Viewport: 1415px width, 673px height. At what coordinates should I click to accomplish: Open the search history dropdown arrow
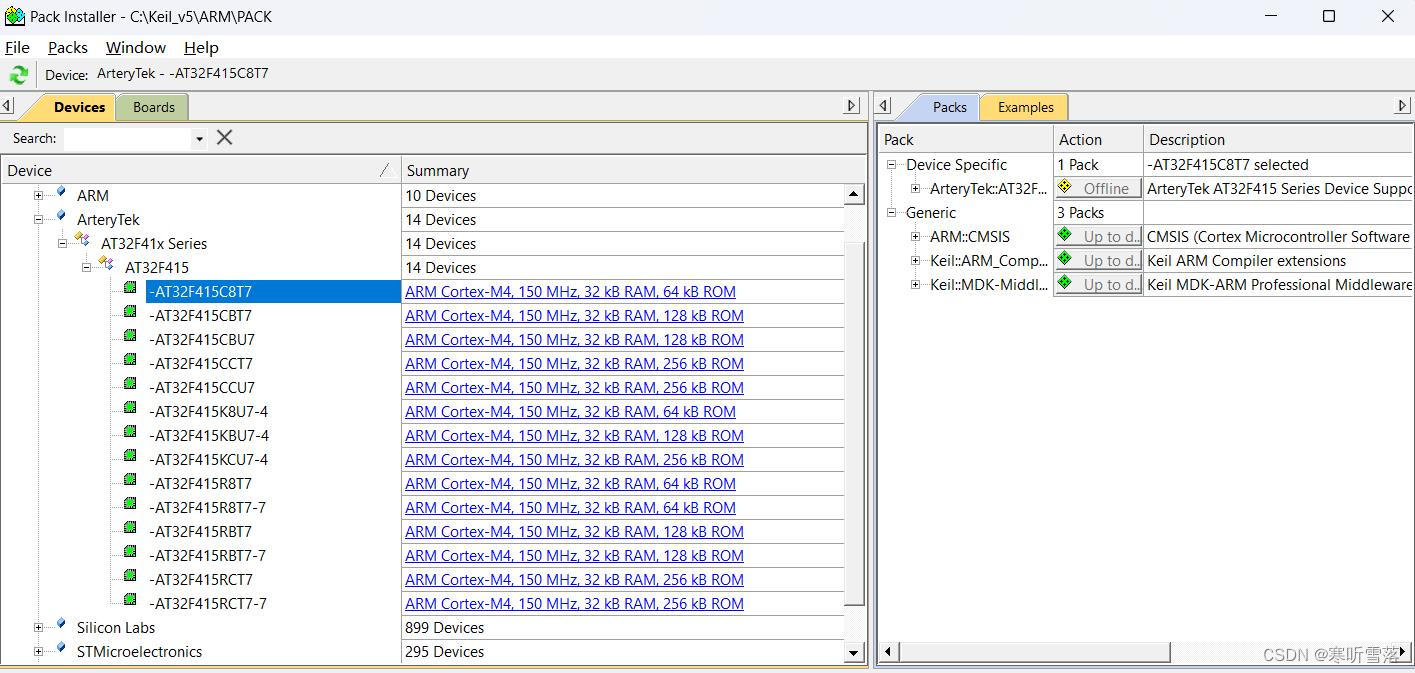point(199,139)
